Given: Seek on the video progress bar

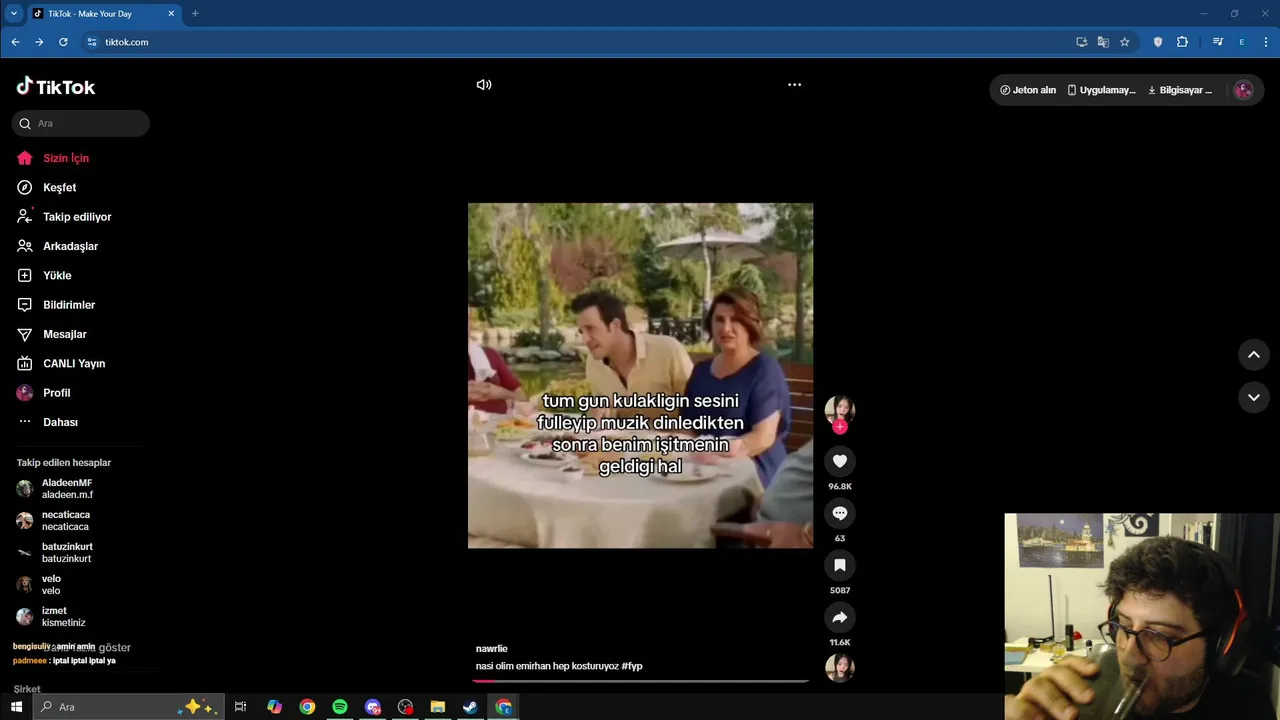Looking at the screenshot, I should [x=640, y=681].
